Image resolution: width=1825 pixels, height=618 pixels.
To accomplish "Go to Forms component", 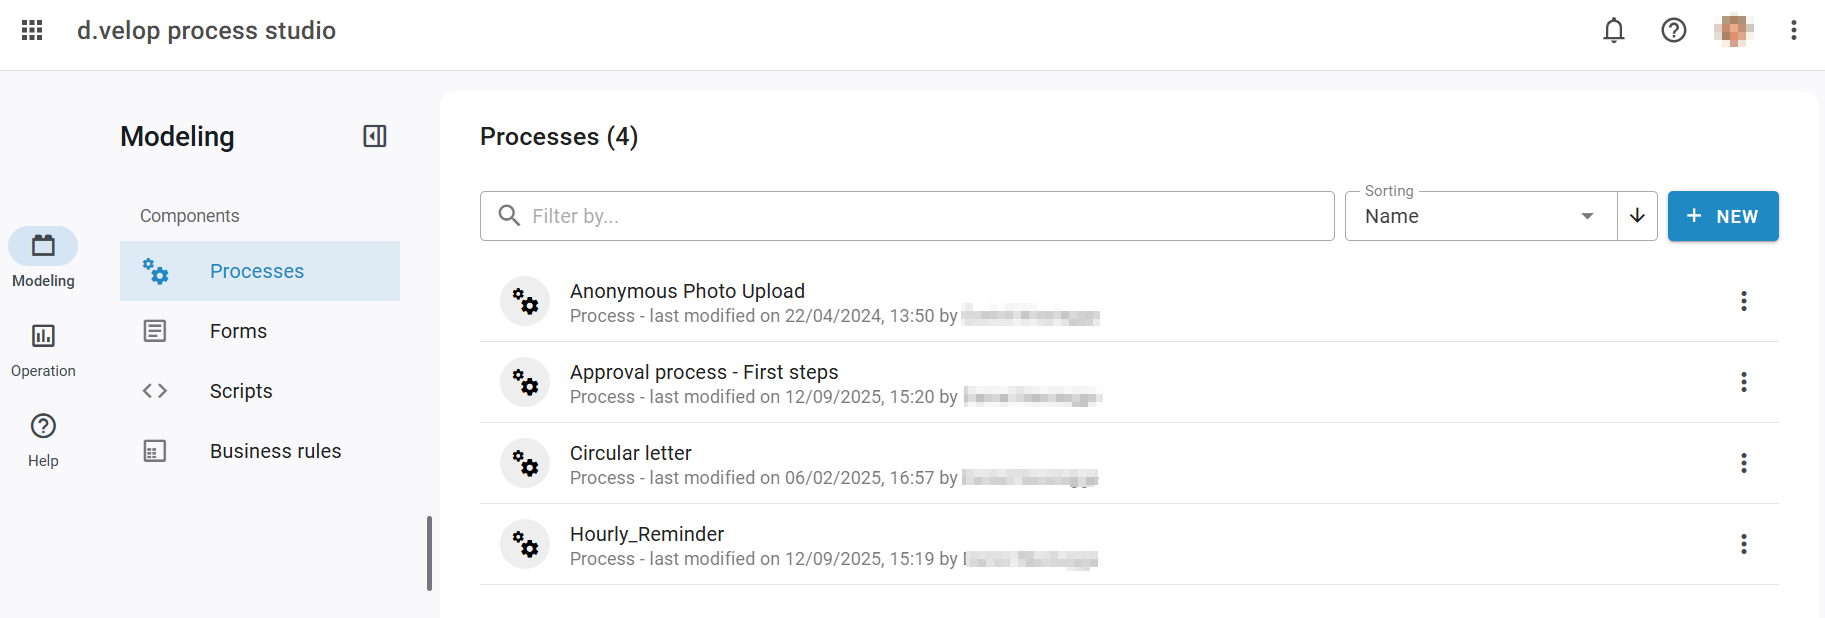I will [238, 331].
